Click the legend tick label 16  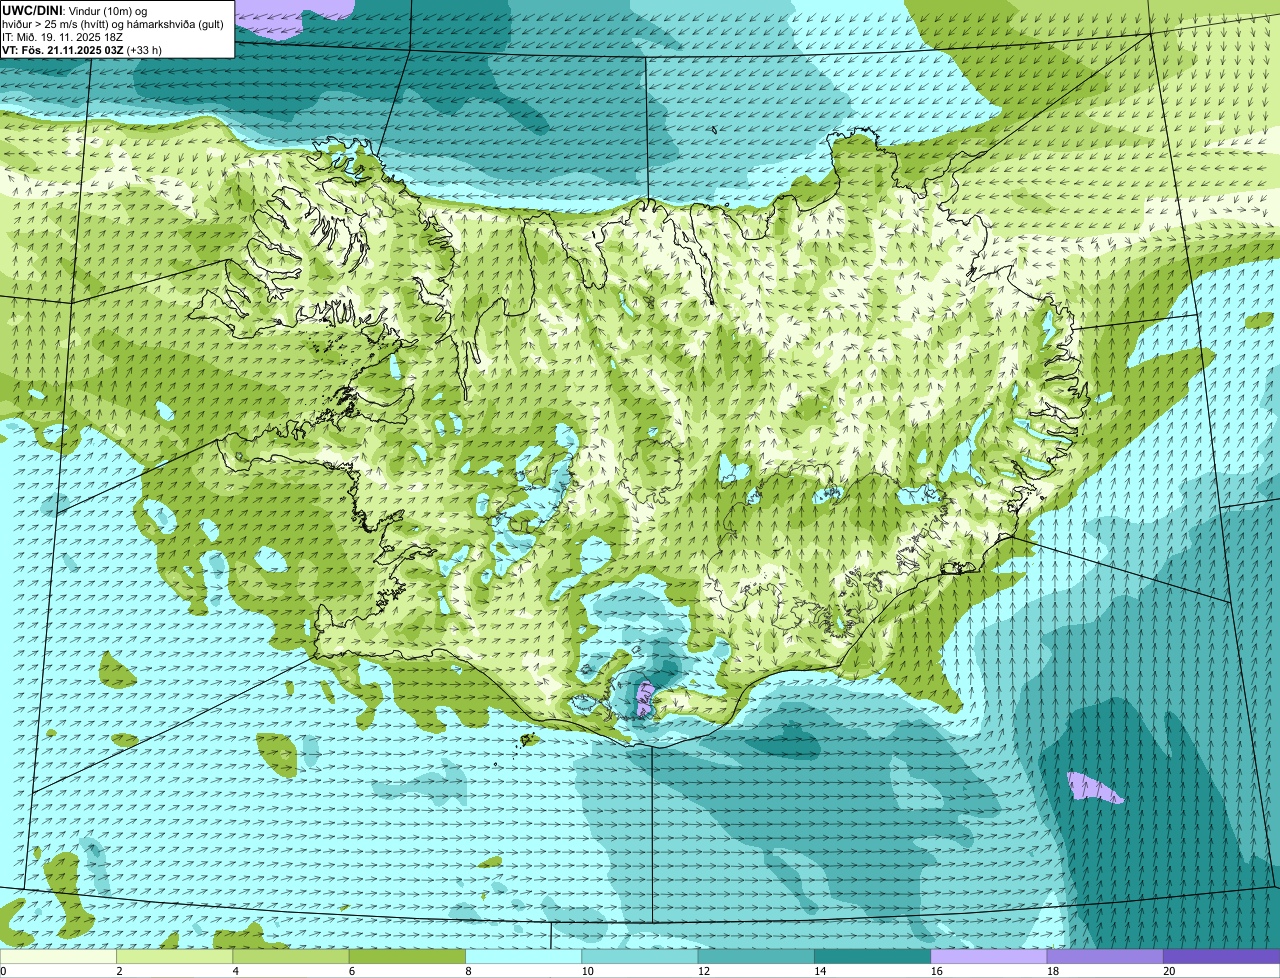936,971
